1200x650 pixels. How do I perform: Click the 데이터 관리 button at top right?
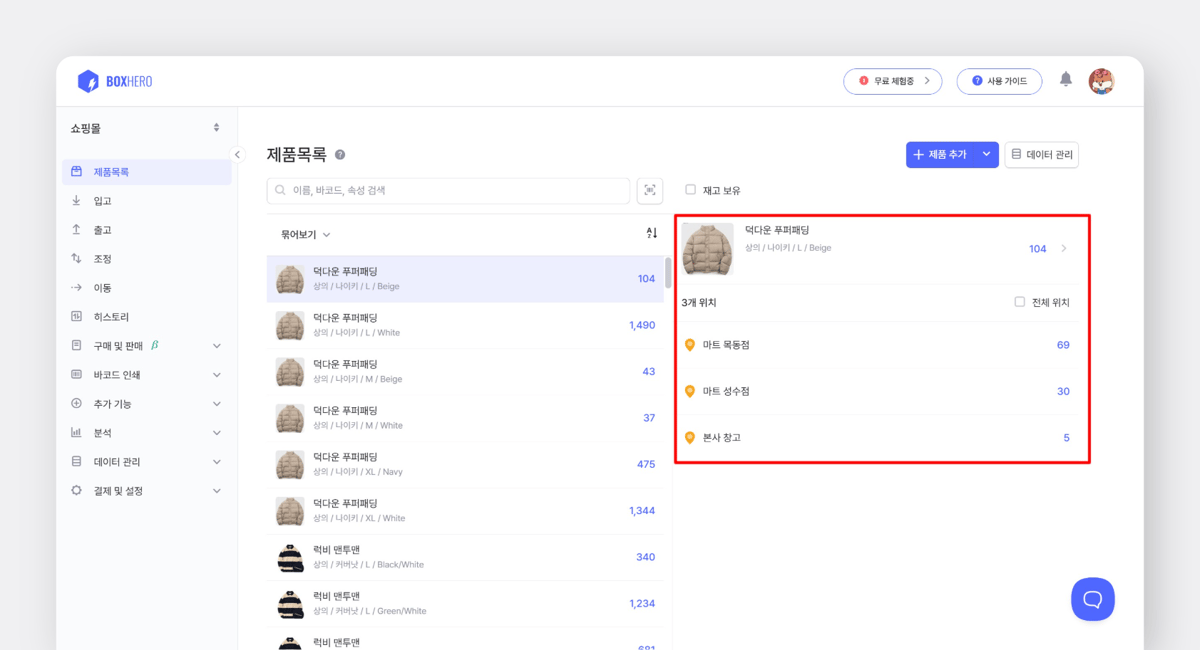(x=1041, y=155)
